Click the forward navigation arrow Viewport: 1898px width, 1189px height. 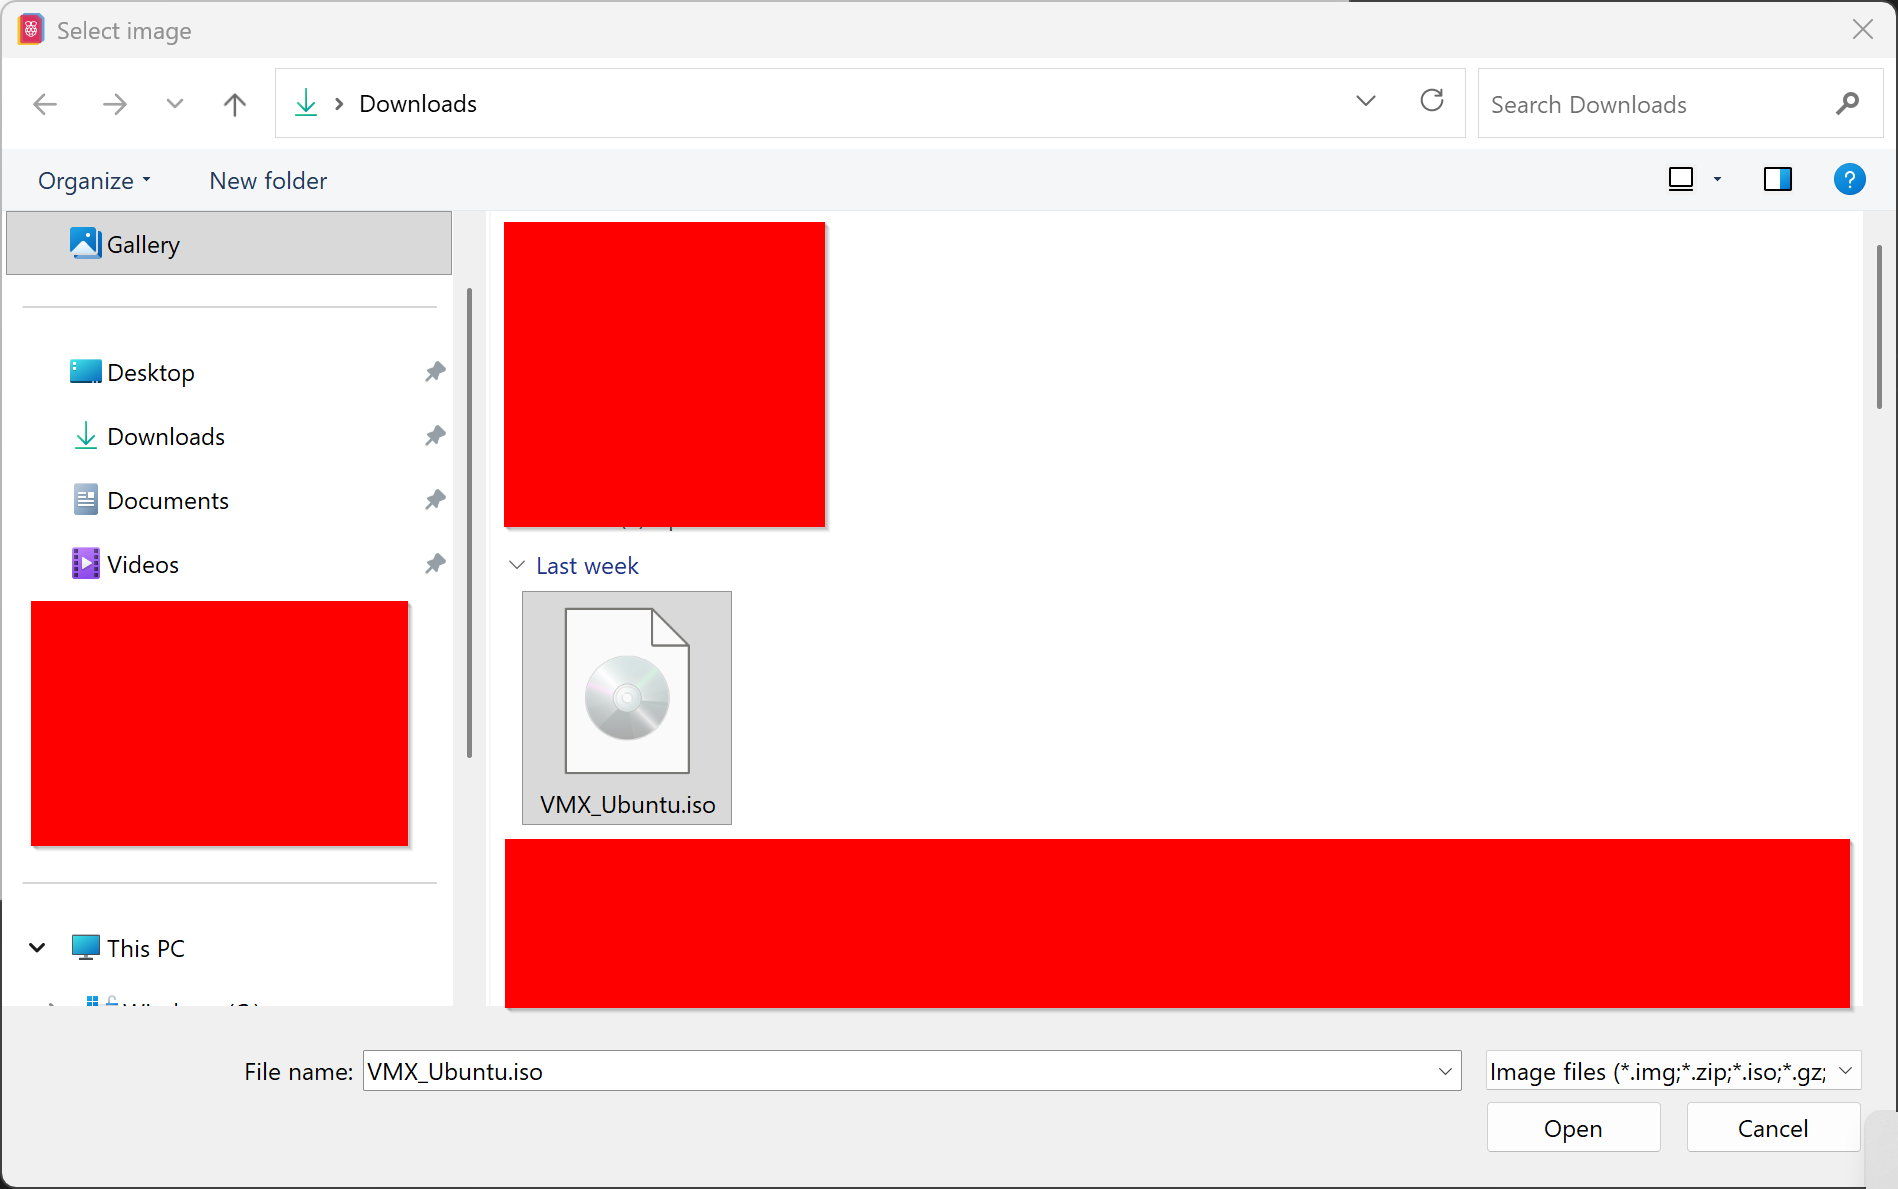point(114,103)
